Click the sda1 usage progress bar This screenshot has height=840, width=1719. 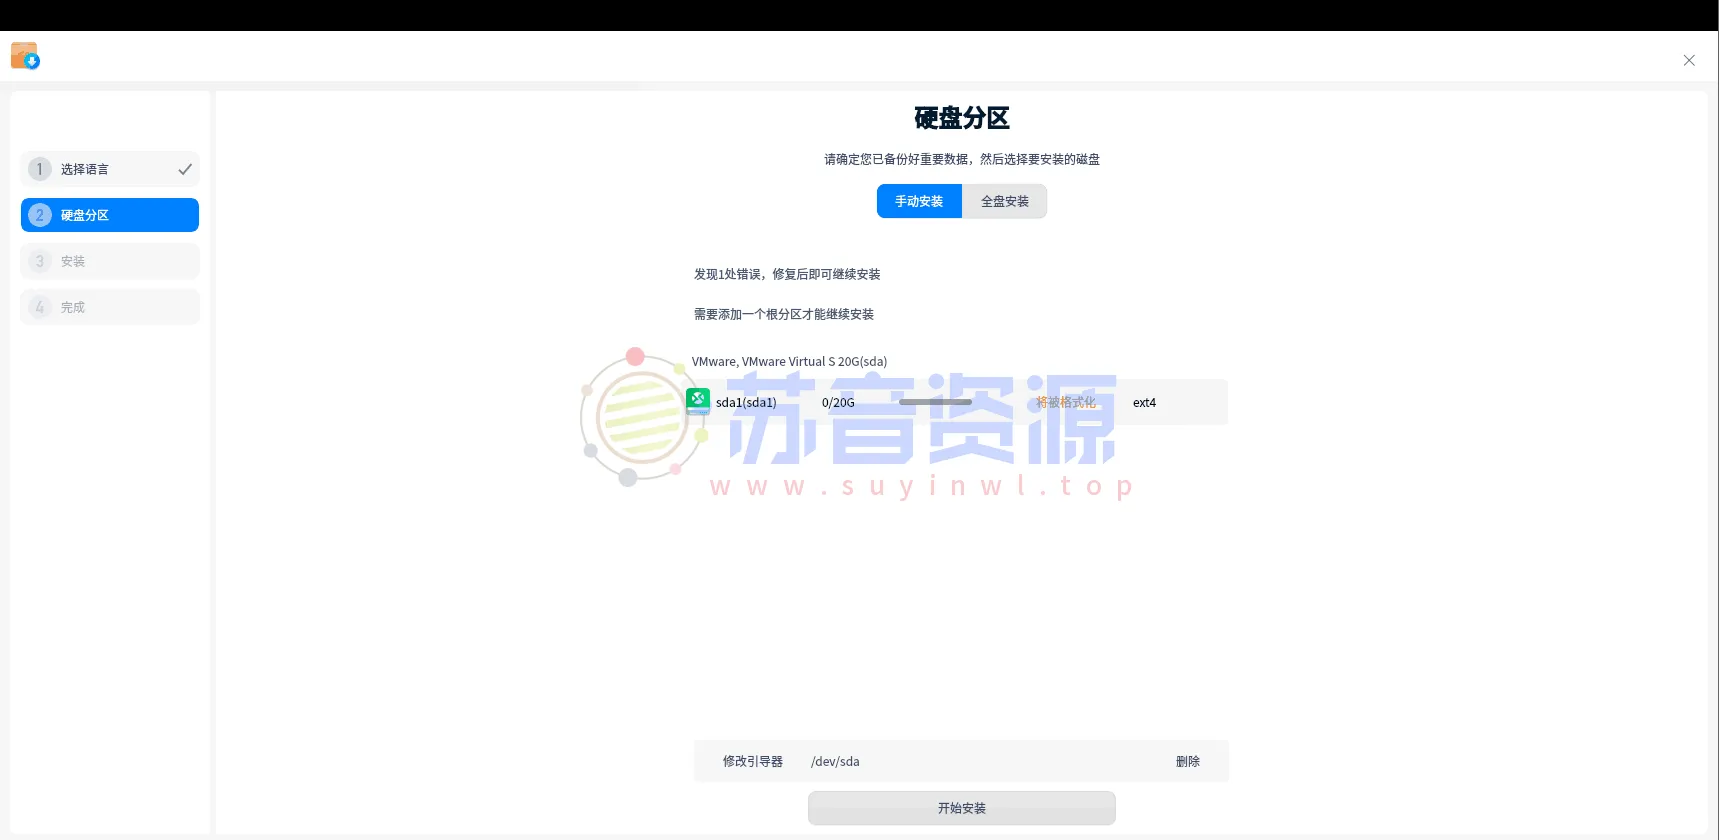935,402
